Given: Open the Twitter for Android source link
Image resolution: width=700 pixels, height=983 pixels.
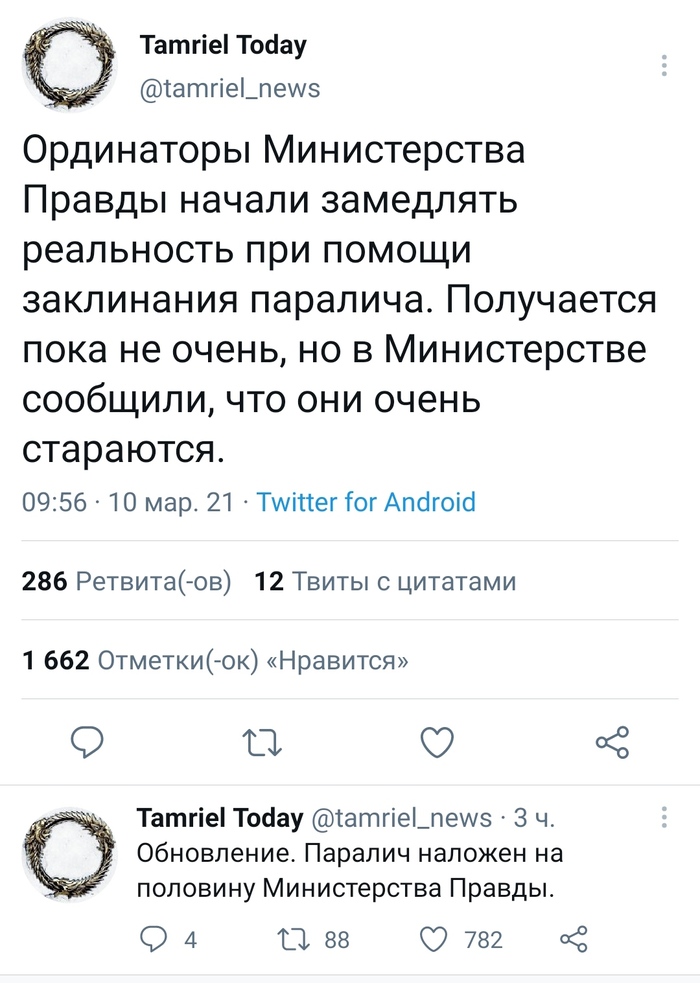Looking at the screenshot, I should (366, 502).
